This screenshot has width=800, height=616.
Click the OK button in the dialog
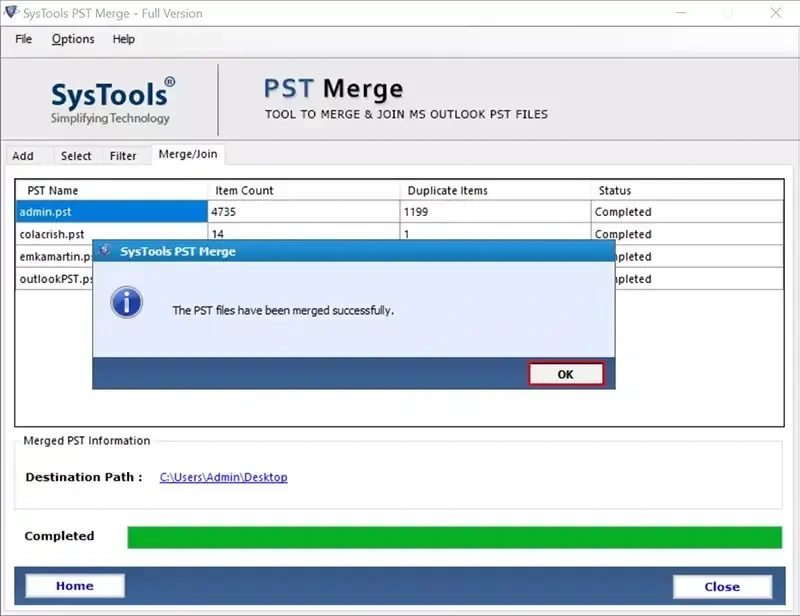pyautogui.click(x=566, y=374)
